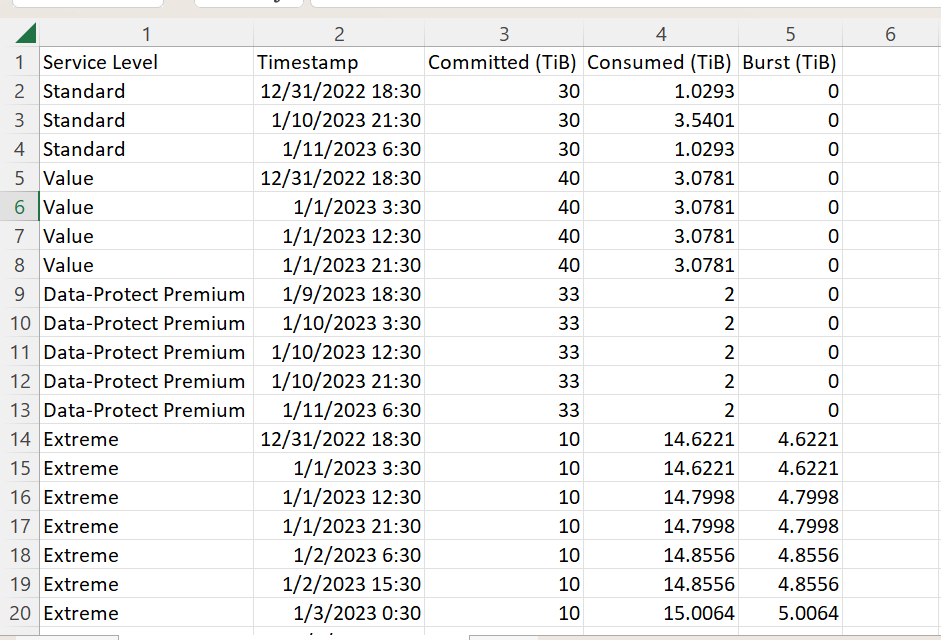The height and width of the screenshot is (640, 941).
Task: Select the column 4 header
Action: (661, 35)
